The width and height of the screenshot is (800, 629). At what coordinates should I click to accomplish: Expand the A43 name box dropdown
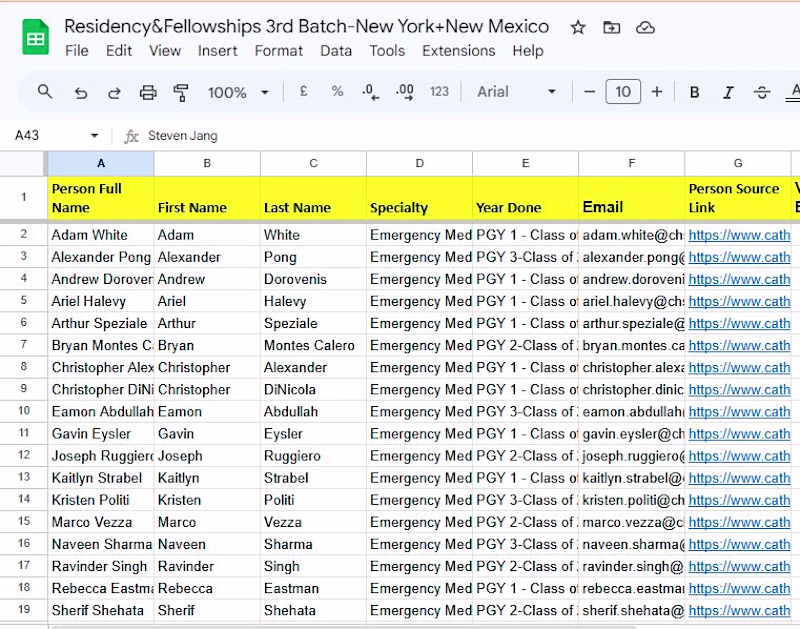(94, 136)
